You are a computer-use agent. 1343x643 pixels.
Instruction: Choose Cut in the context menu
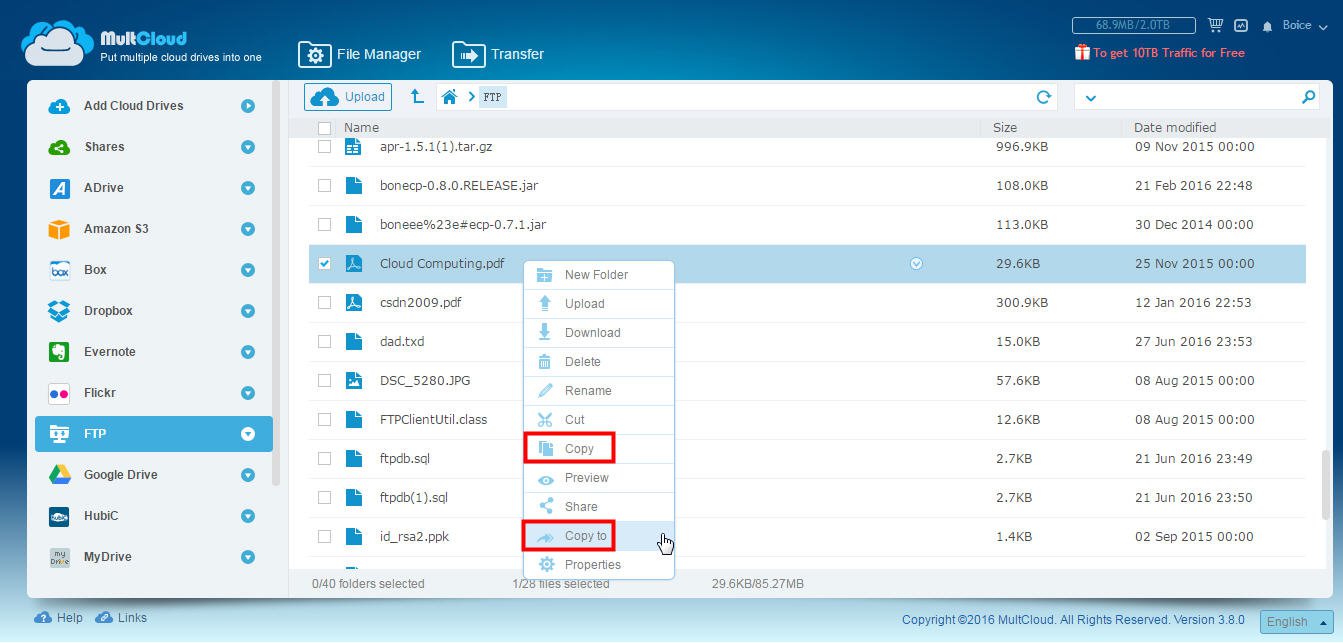599,420
